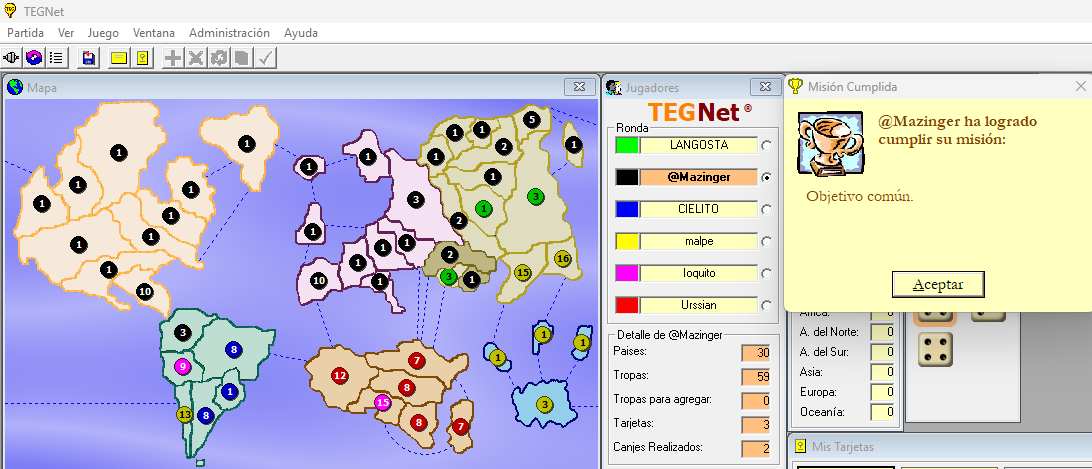
Task: Open the Juego menu
Action: point(103,33)
